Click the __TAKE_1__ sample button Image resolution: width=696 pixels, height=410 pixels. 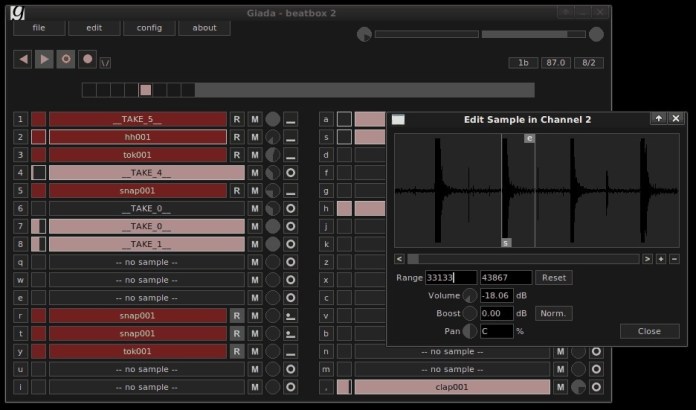click(146, 244)
